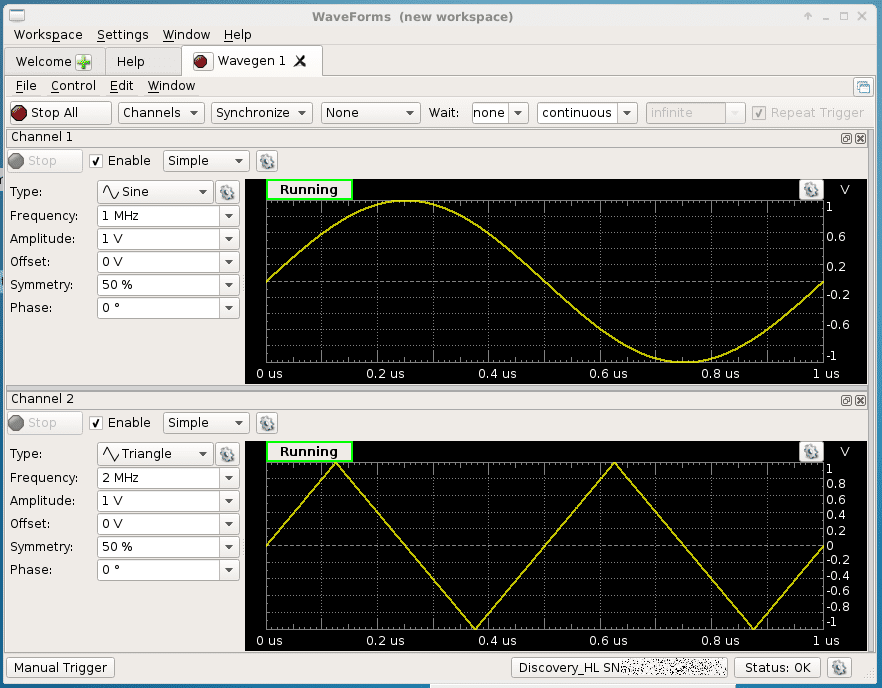Open Channel 2 Triangle Type gear options

tap(226, 454)
